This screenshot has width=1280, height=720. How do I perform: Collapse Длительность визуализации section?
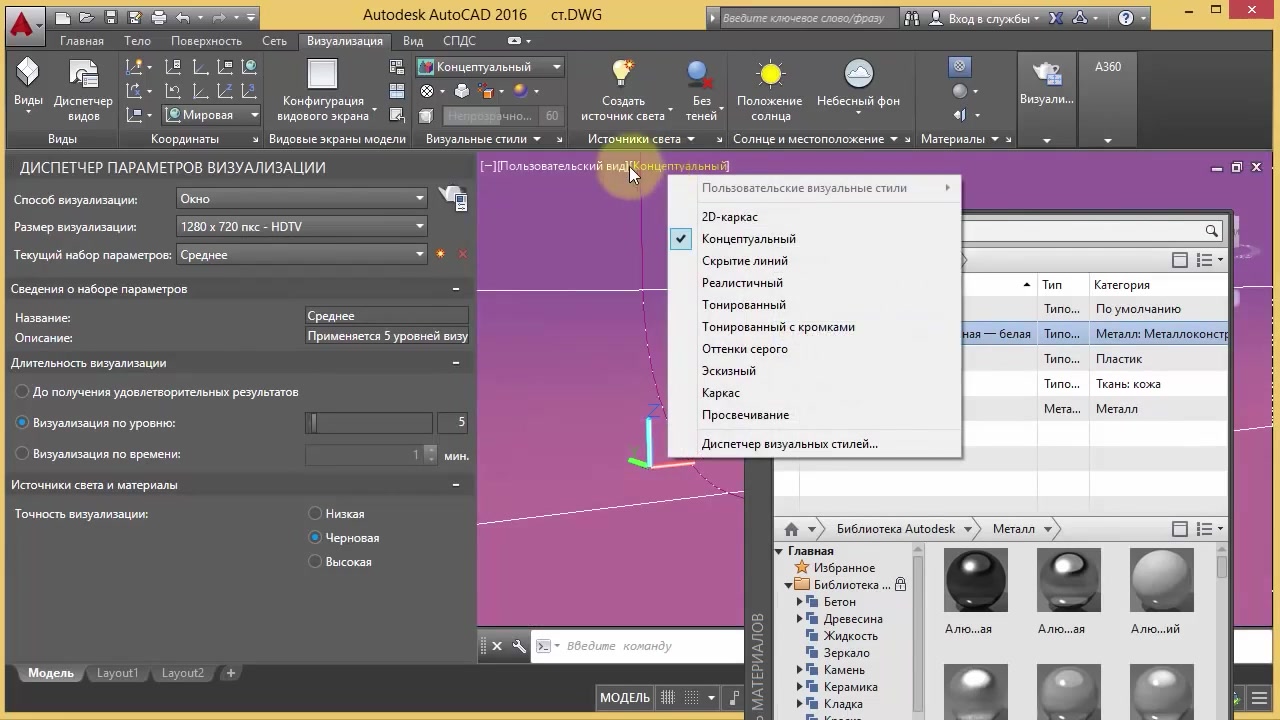pos(456,363)
